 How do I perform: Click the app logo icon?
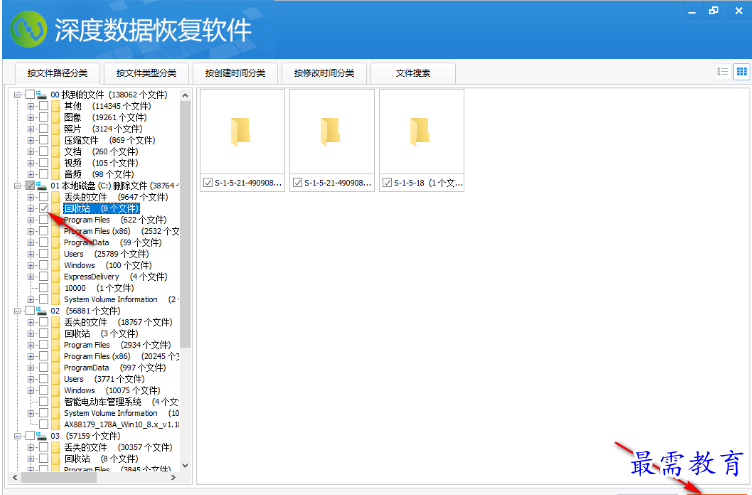tap(29, 29)
